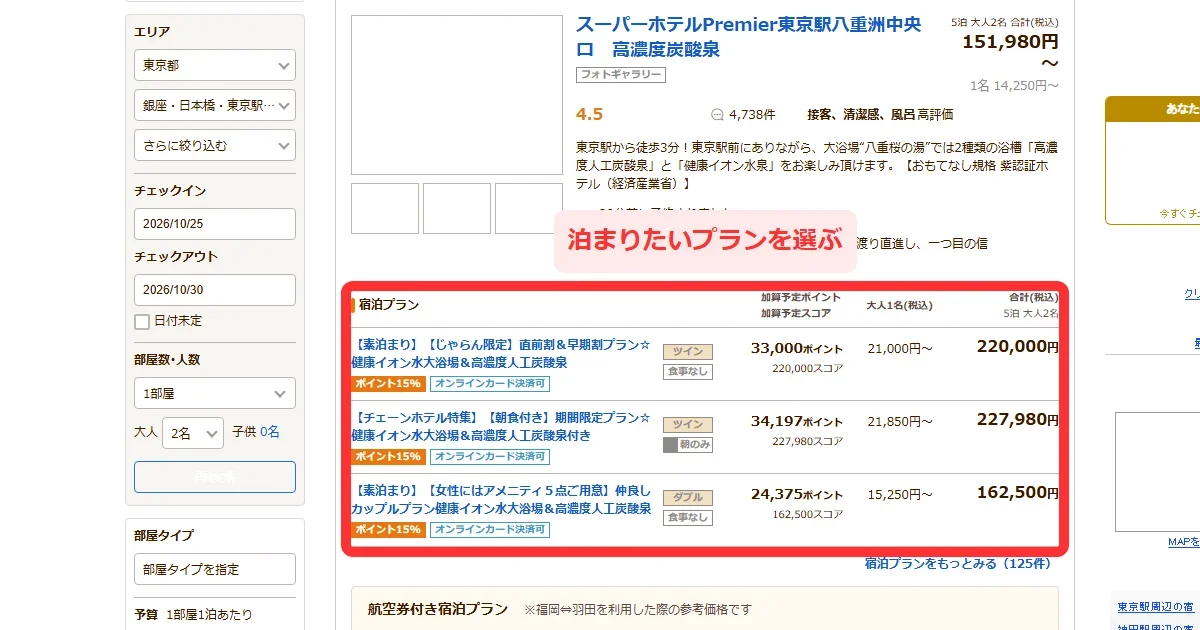Click the 部屋タイプを指定 field
1200x630 pixels.
coord(215,569)
